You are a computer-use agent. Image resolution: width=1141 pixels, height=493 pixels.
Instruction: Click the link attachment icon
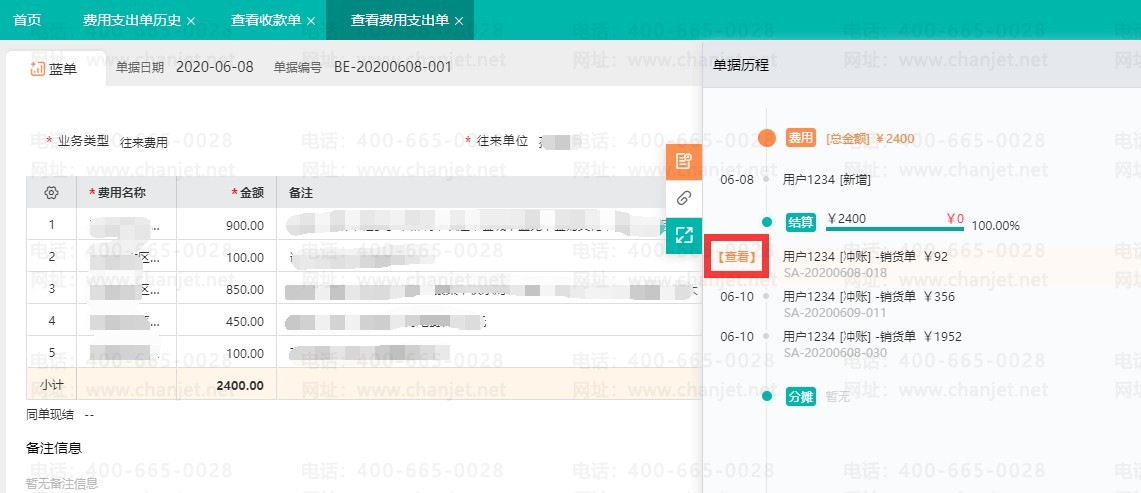coord(684,198)
